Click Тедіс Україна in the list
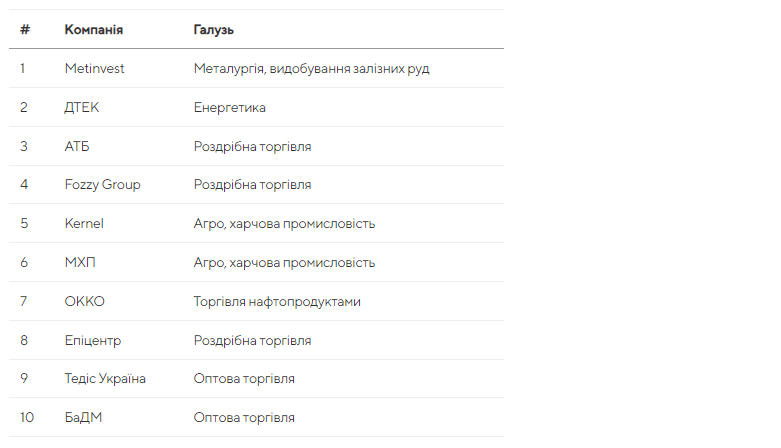This screenshot has width=781, height=448. (x=105, y=379)
